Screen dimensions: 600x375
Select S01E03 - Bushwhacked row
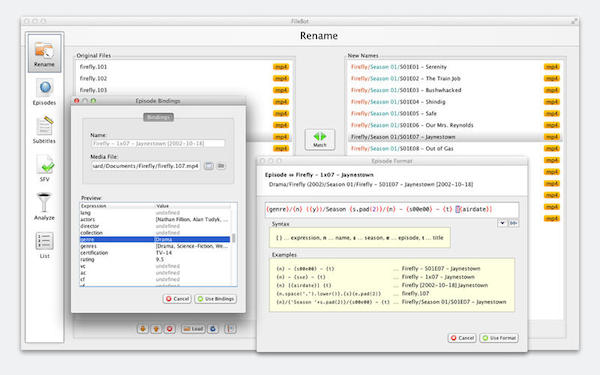455,90
